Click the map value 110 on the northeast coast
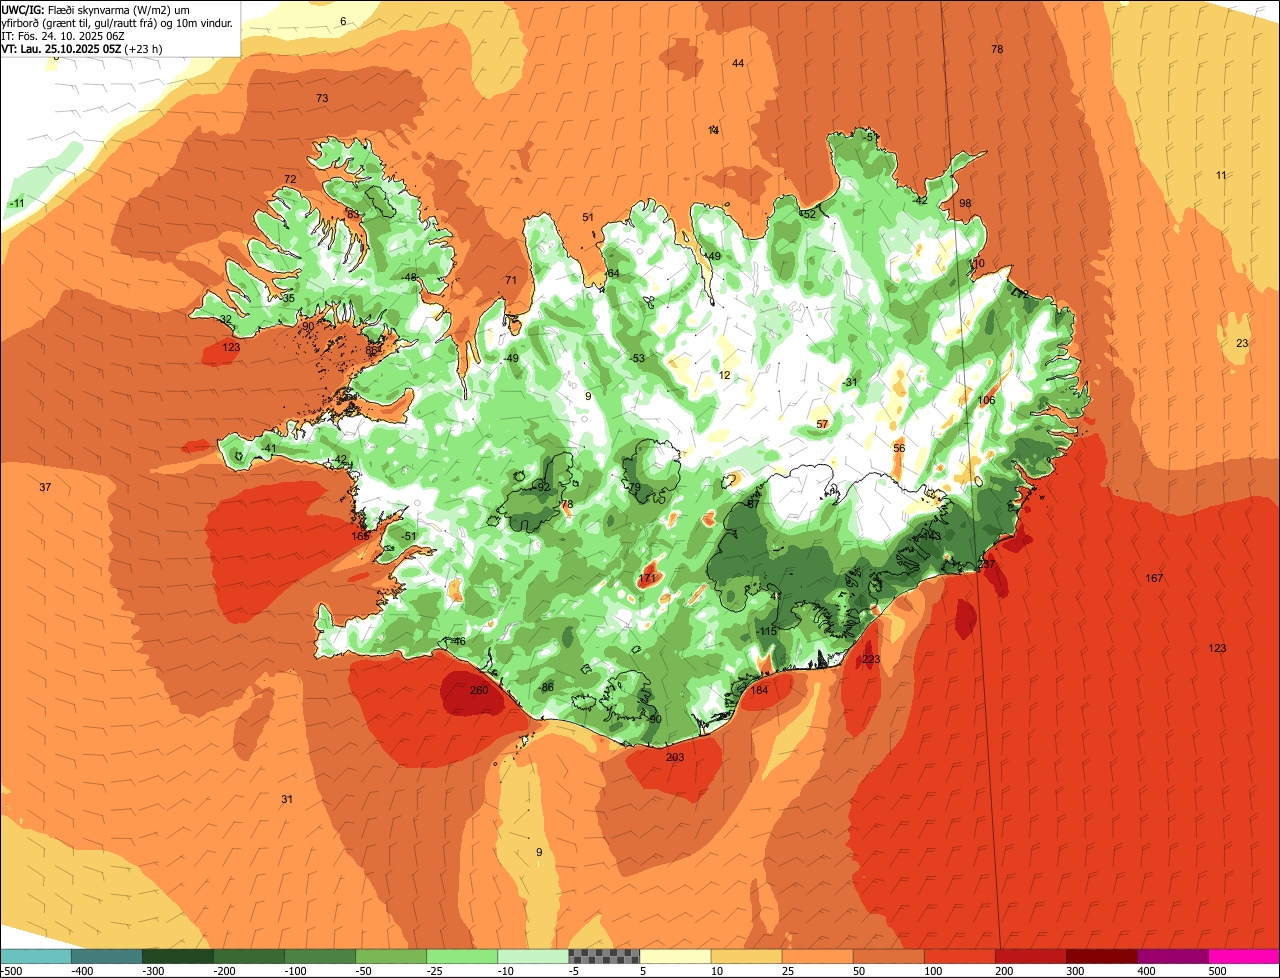The image size is (1280, 978). pos(977,263)
